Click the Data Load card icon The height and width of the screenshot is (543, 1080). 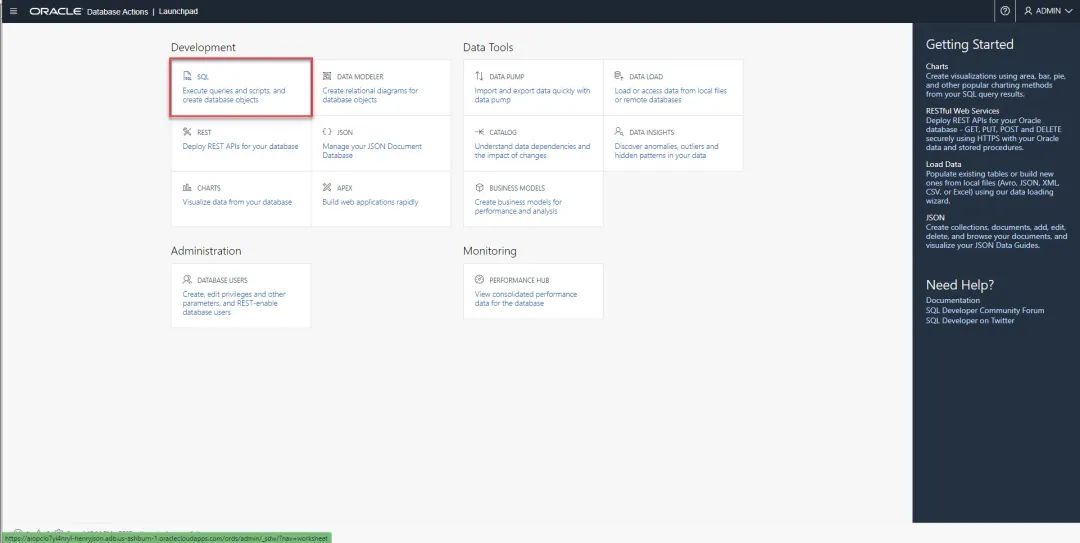pyautogui.click(x=619, y=76)
